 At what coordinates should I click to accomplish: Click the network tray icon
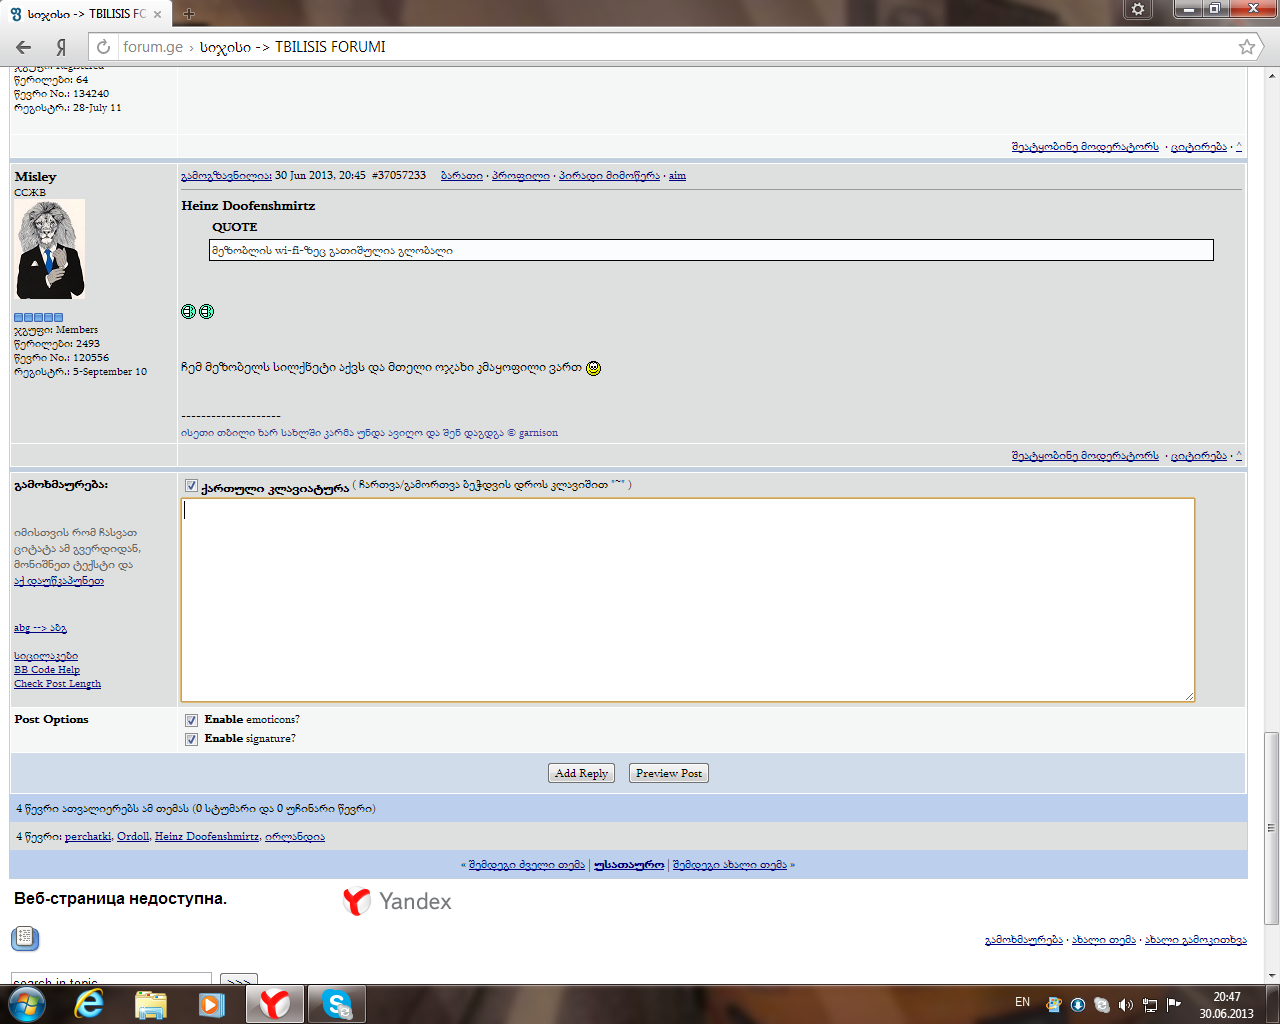(1150, 1005)
